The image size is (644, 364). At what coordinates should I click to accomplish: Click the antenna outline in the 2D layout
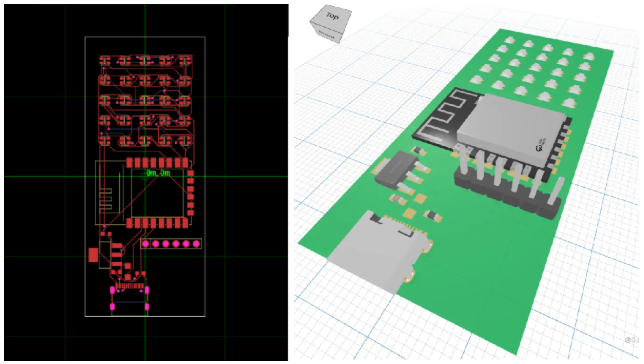110,192
